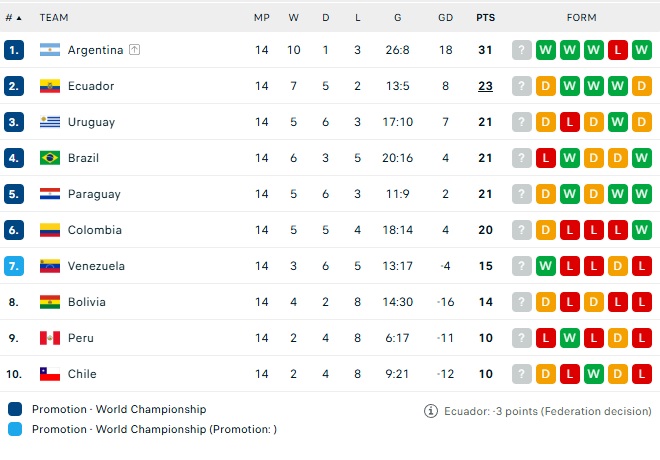Click the light blue Promotion playoff legend swatch
This screenshot has height=460, width=660.
[x=15, y=429]
